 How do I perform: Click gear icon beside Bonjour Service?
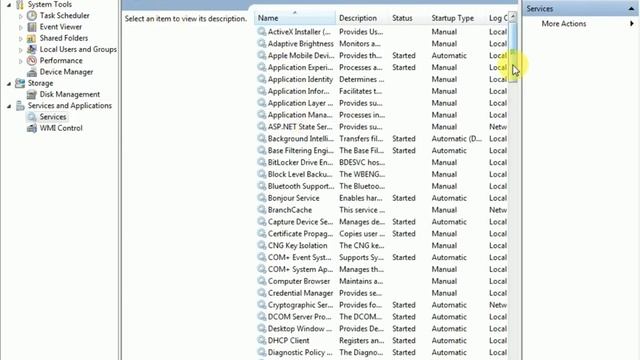262,198
